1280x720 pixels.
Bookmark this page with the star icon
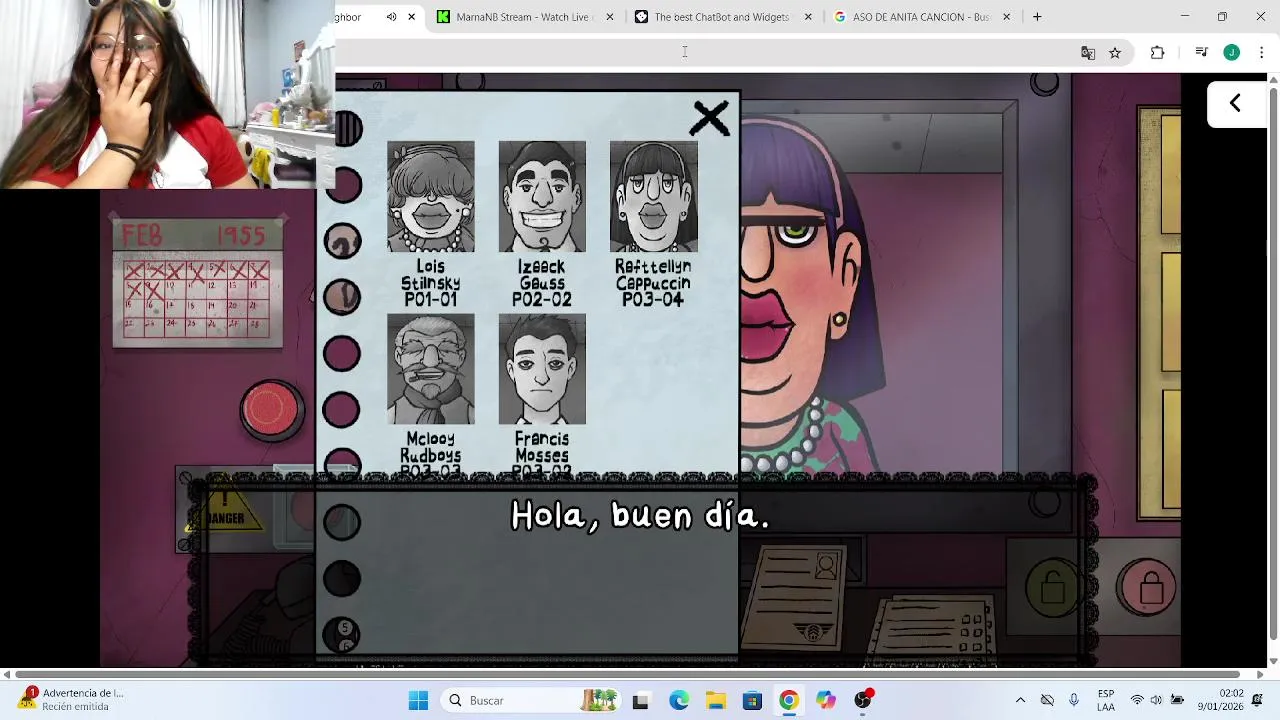pos(1115,53)
